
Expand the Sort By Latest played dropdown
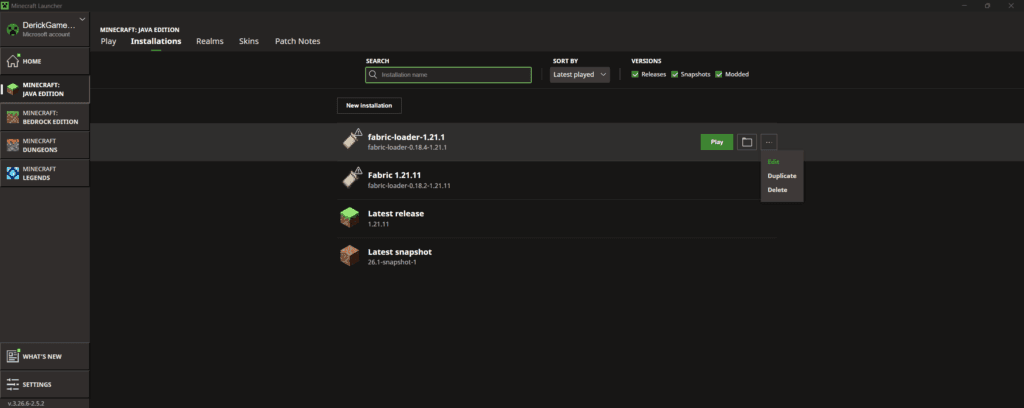[x=580, y=74]
